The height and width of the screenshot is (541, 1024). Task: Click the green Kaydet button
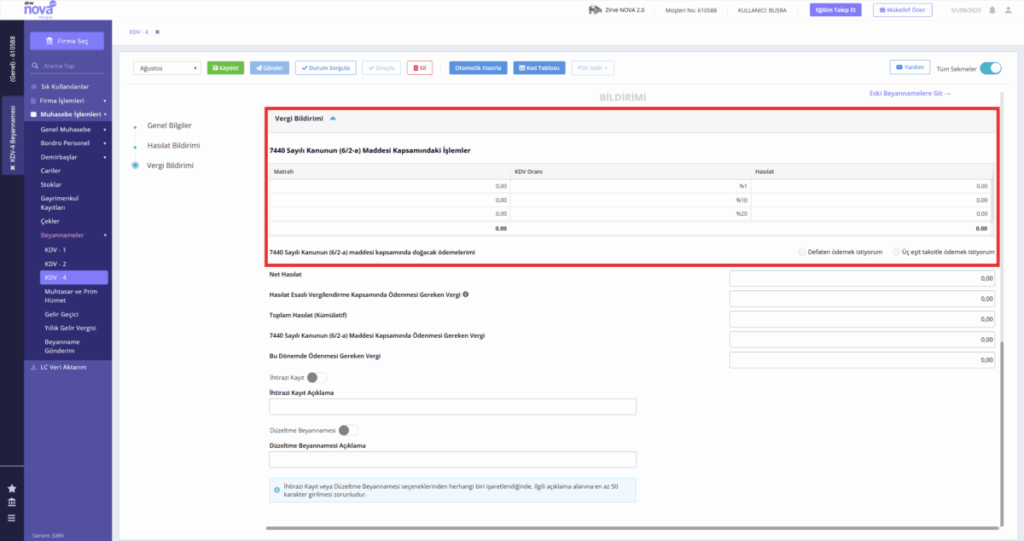coord(225,68)
